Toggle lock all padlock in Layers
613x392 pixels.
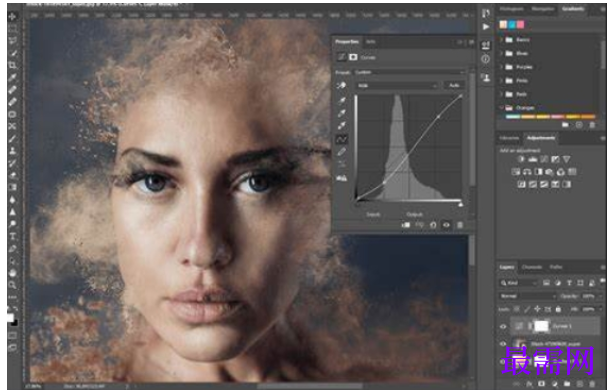coord(558,309)
